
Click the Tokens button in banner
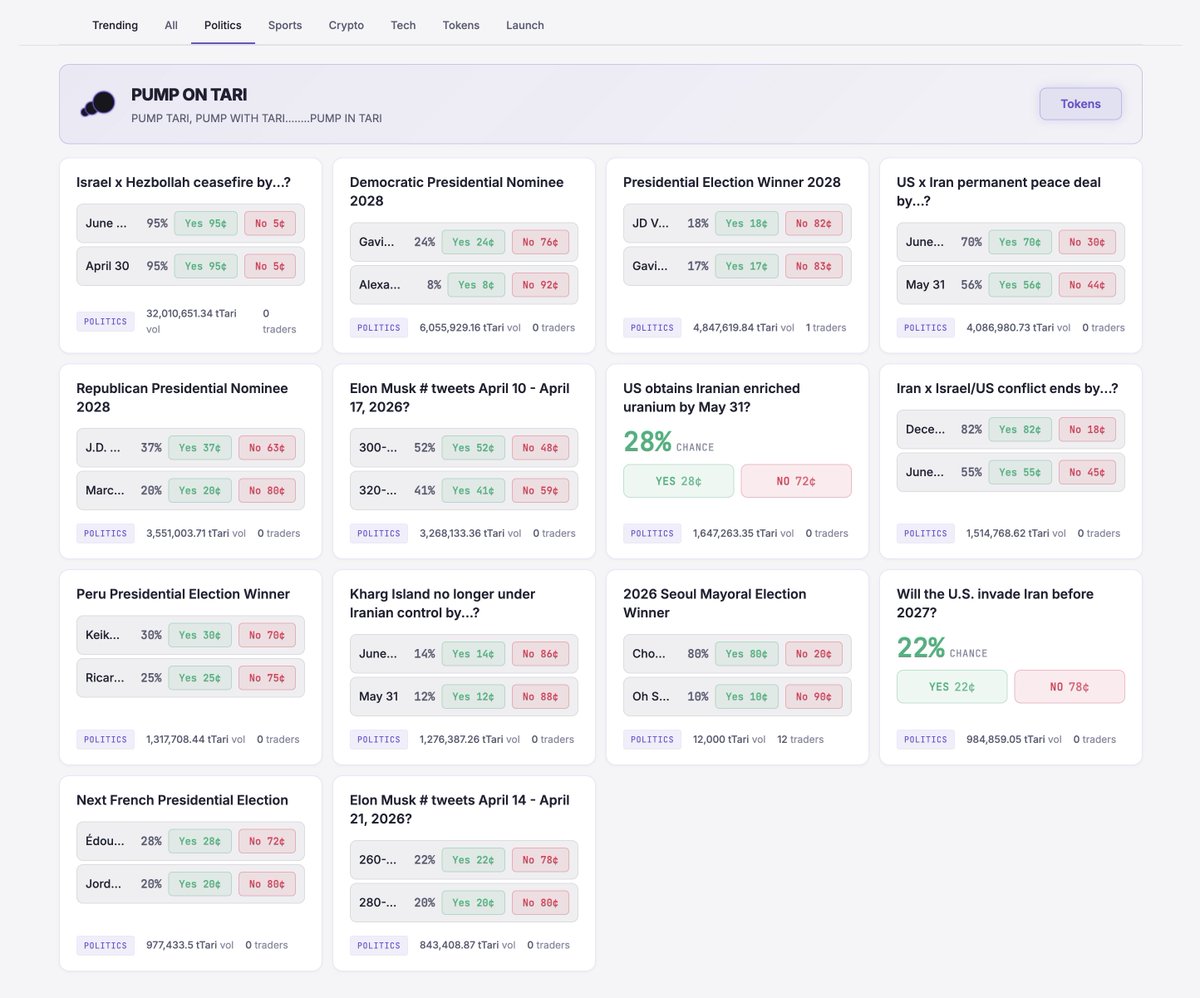click(x=1080, y=104)
